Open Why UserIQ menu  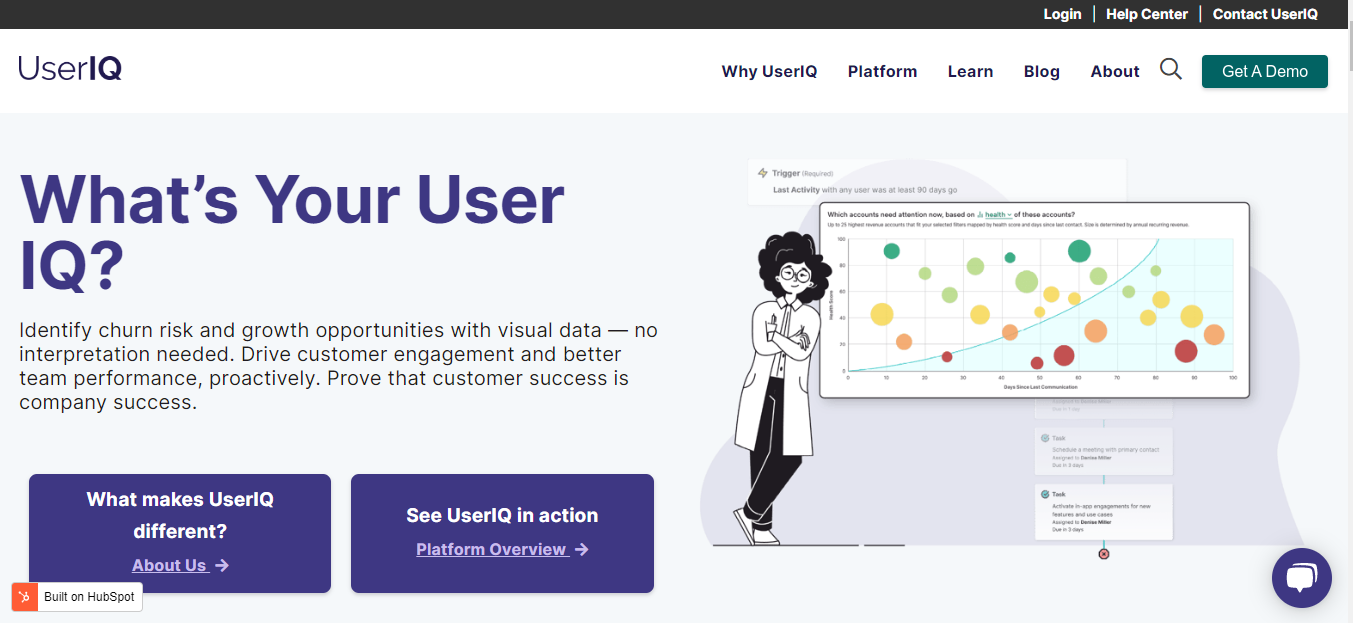tap(769, 71)
